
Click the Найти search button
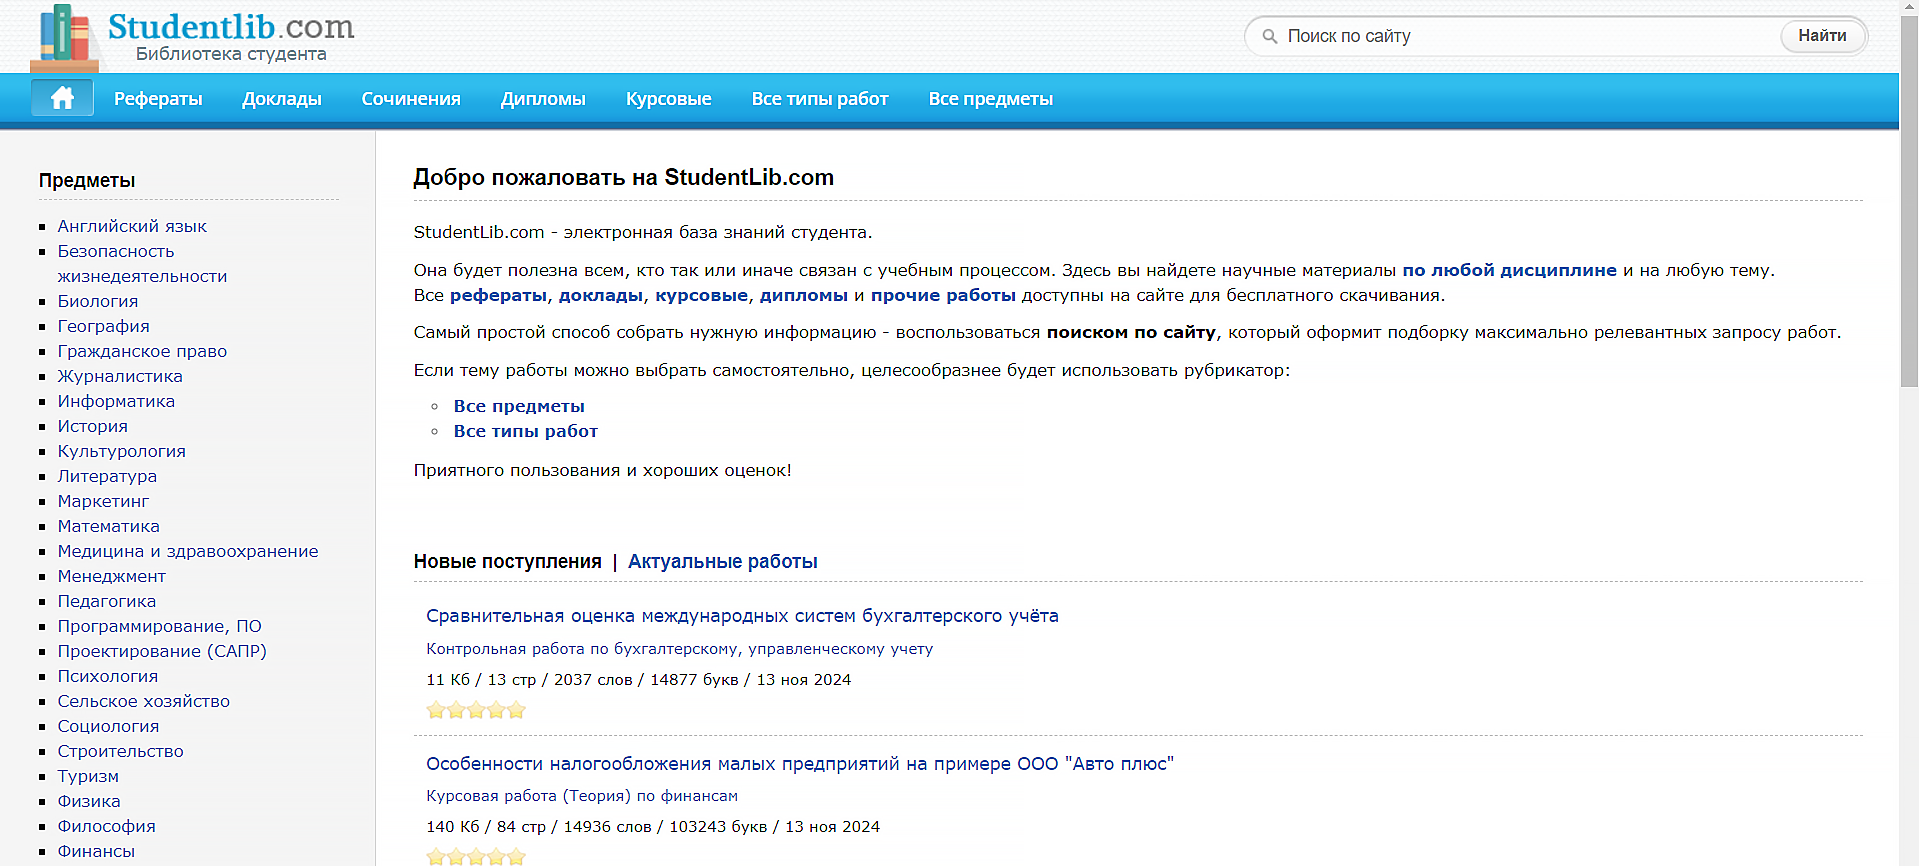[x=1822, y=36]
